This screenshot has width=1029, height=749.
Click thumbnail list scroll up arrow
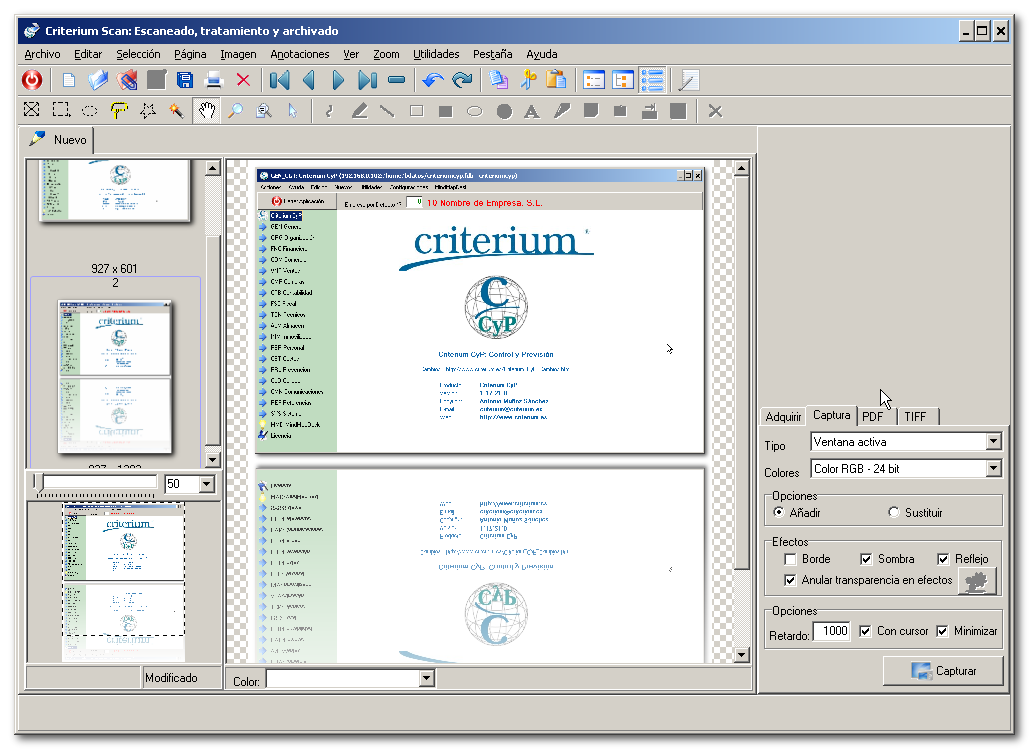click(x=212, y=168)
